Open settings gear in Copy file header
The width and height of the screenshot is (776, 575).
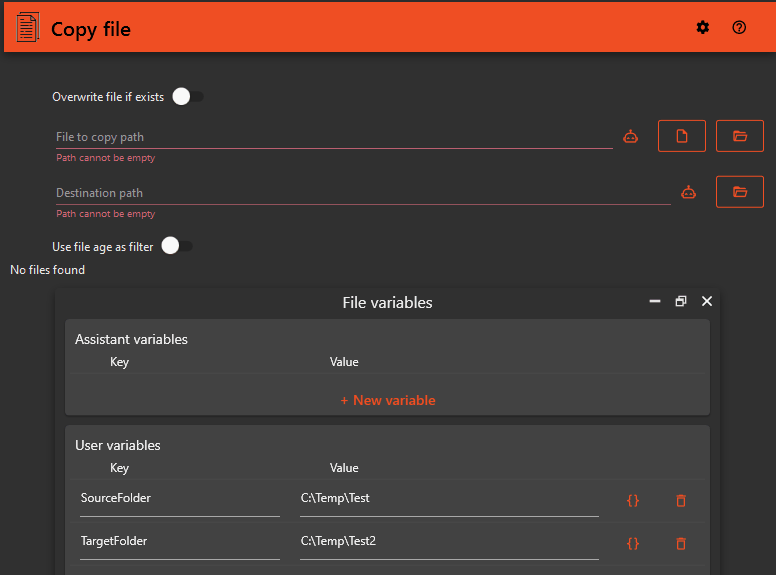click(x=703, y=28)
